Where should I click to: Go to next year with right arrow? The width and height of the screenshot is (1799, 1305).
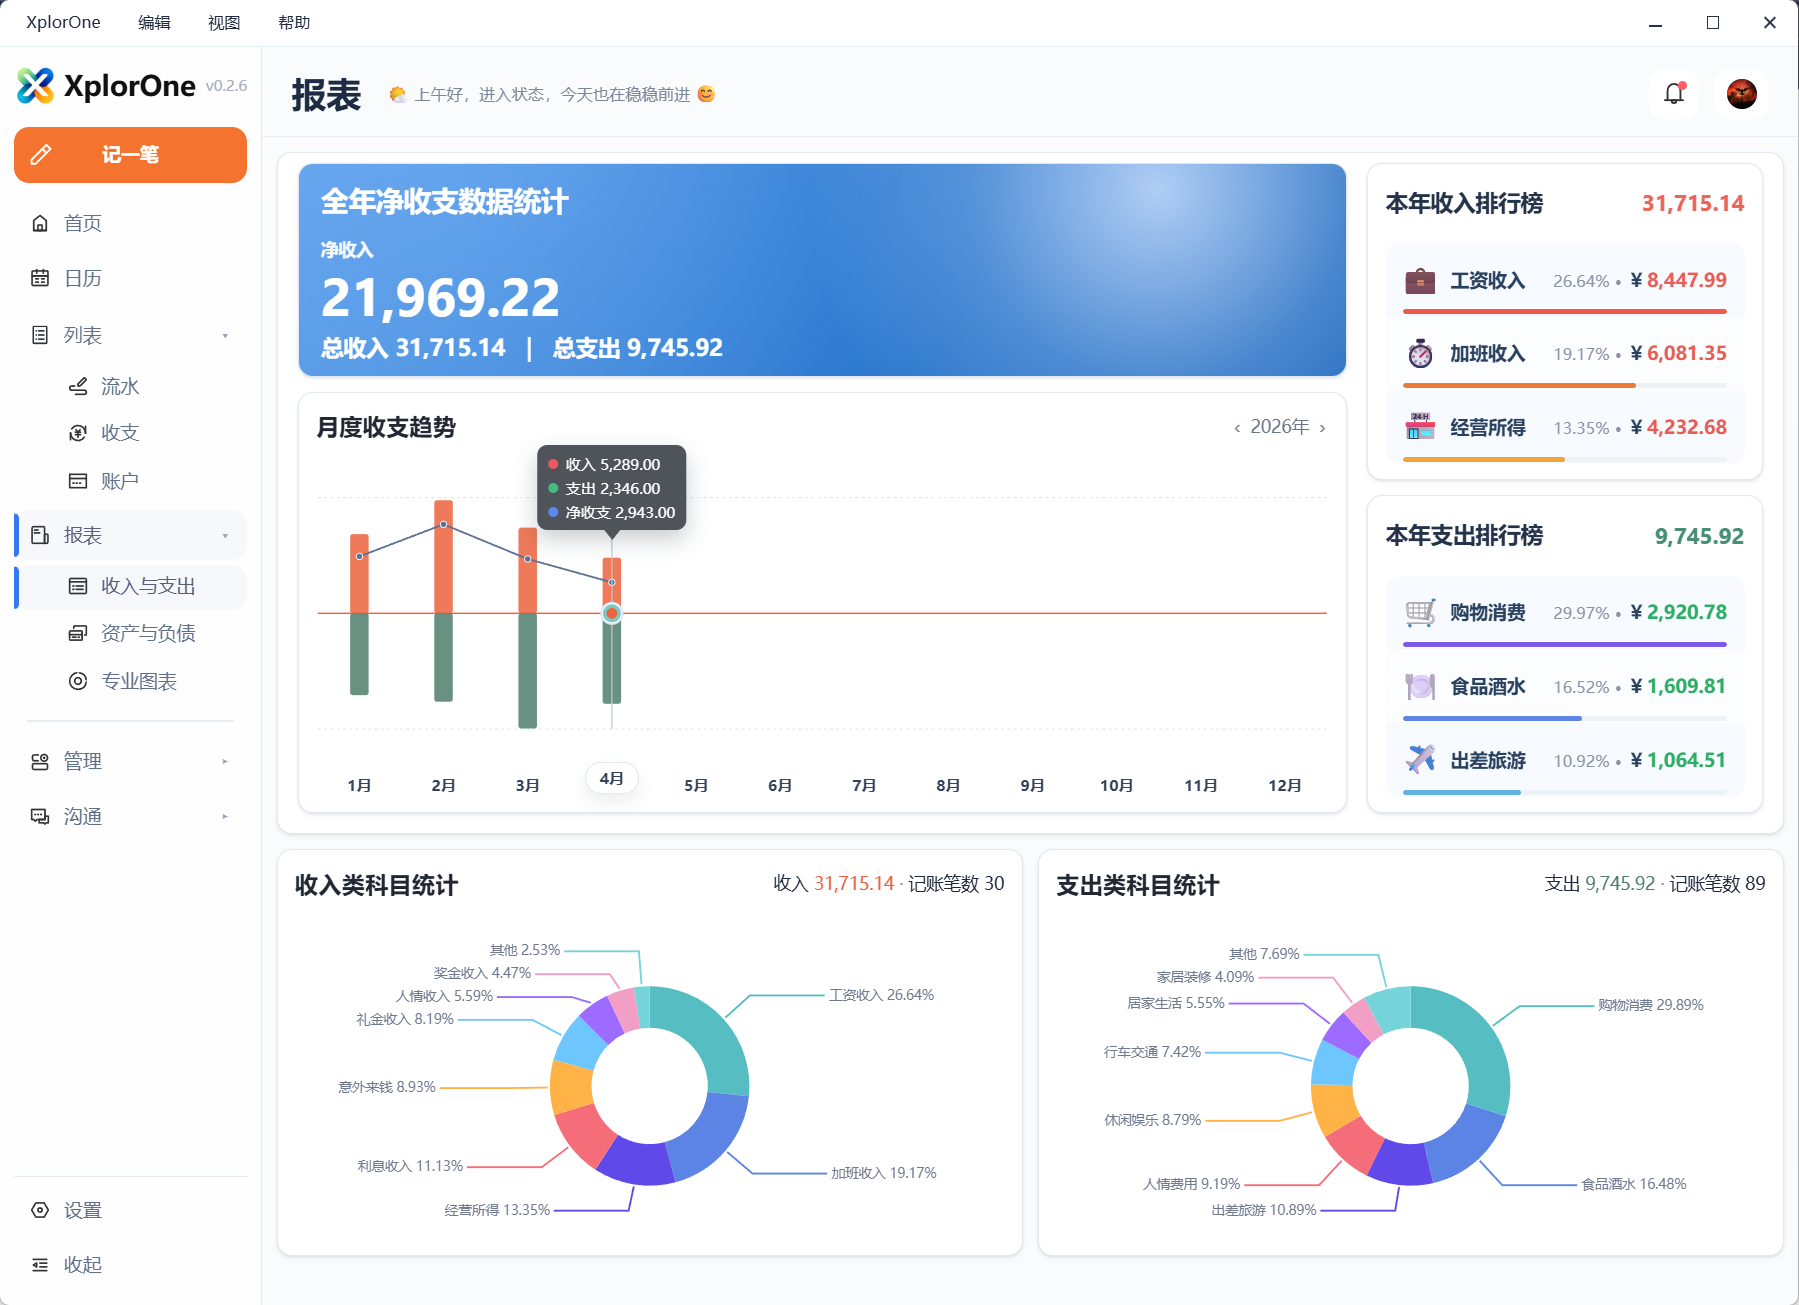point(1322,426)
